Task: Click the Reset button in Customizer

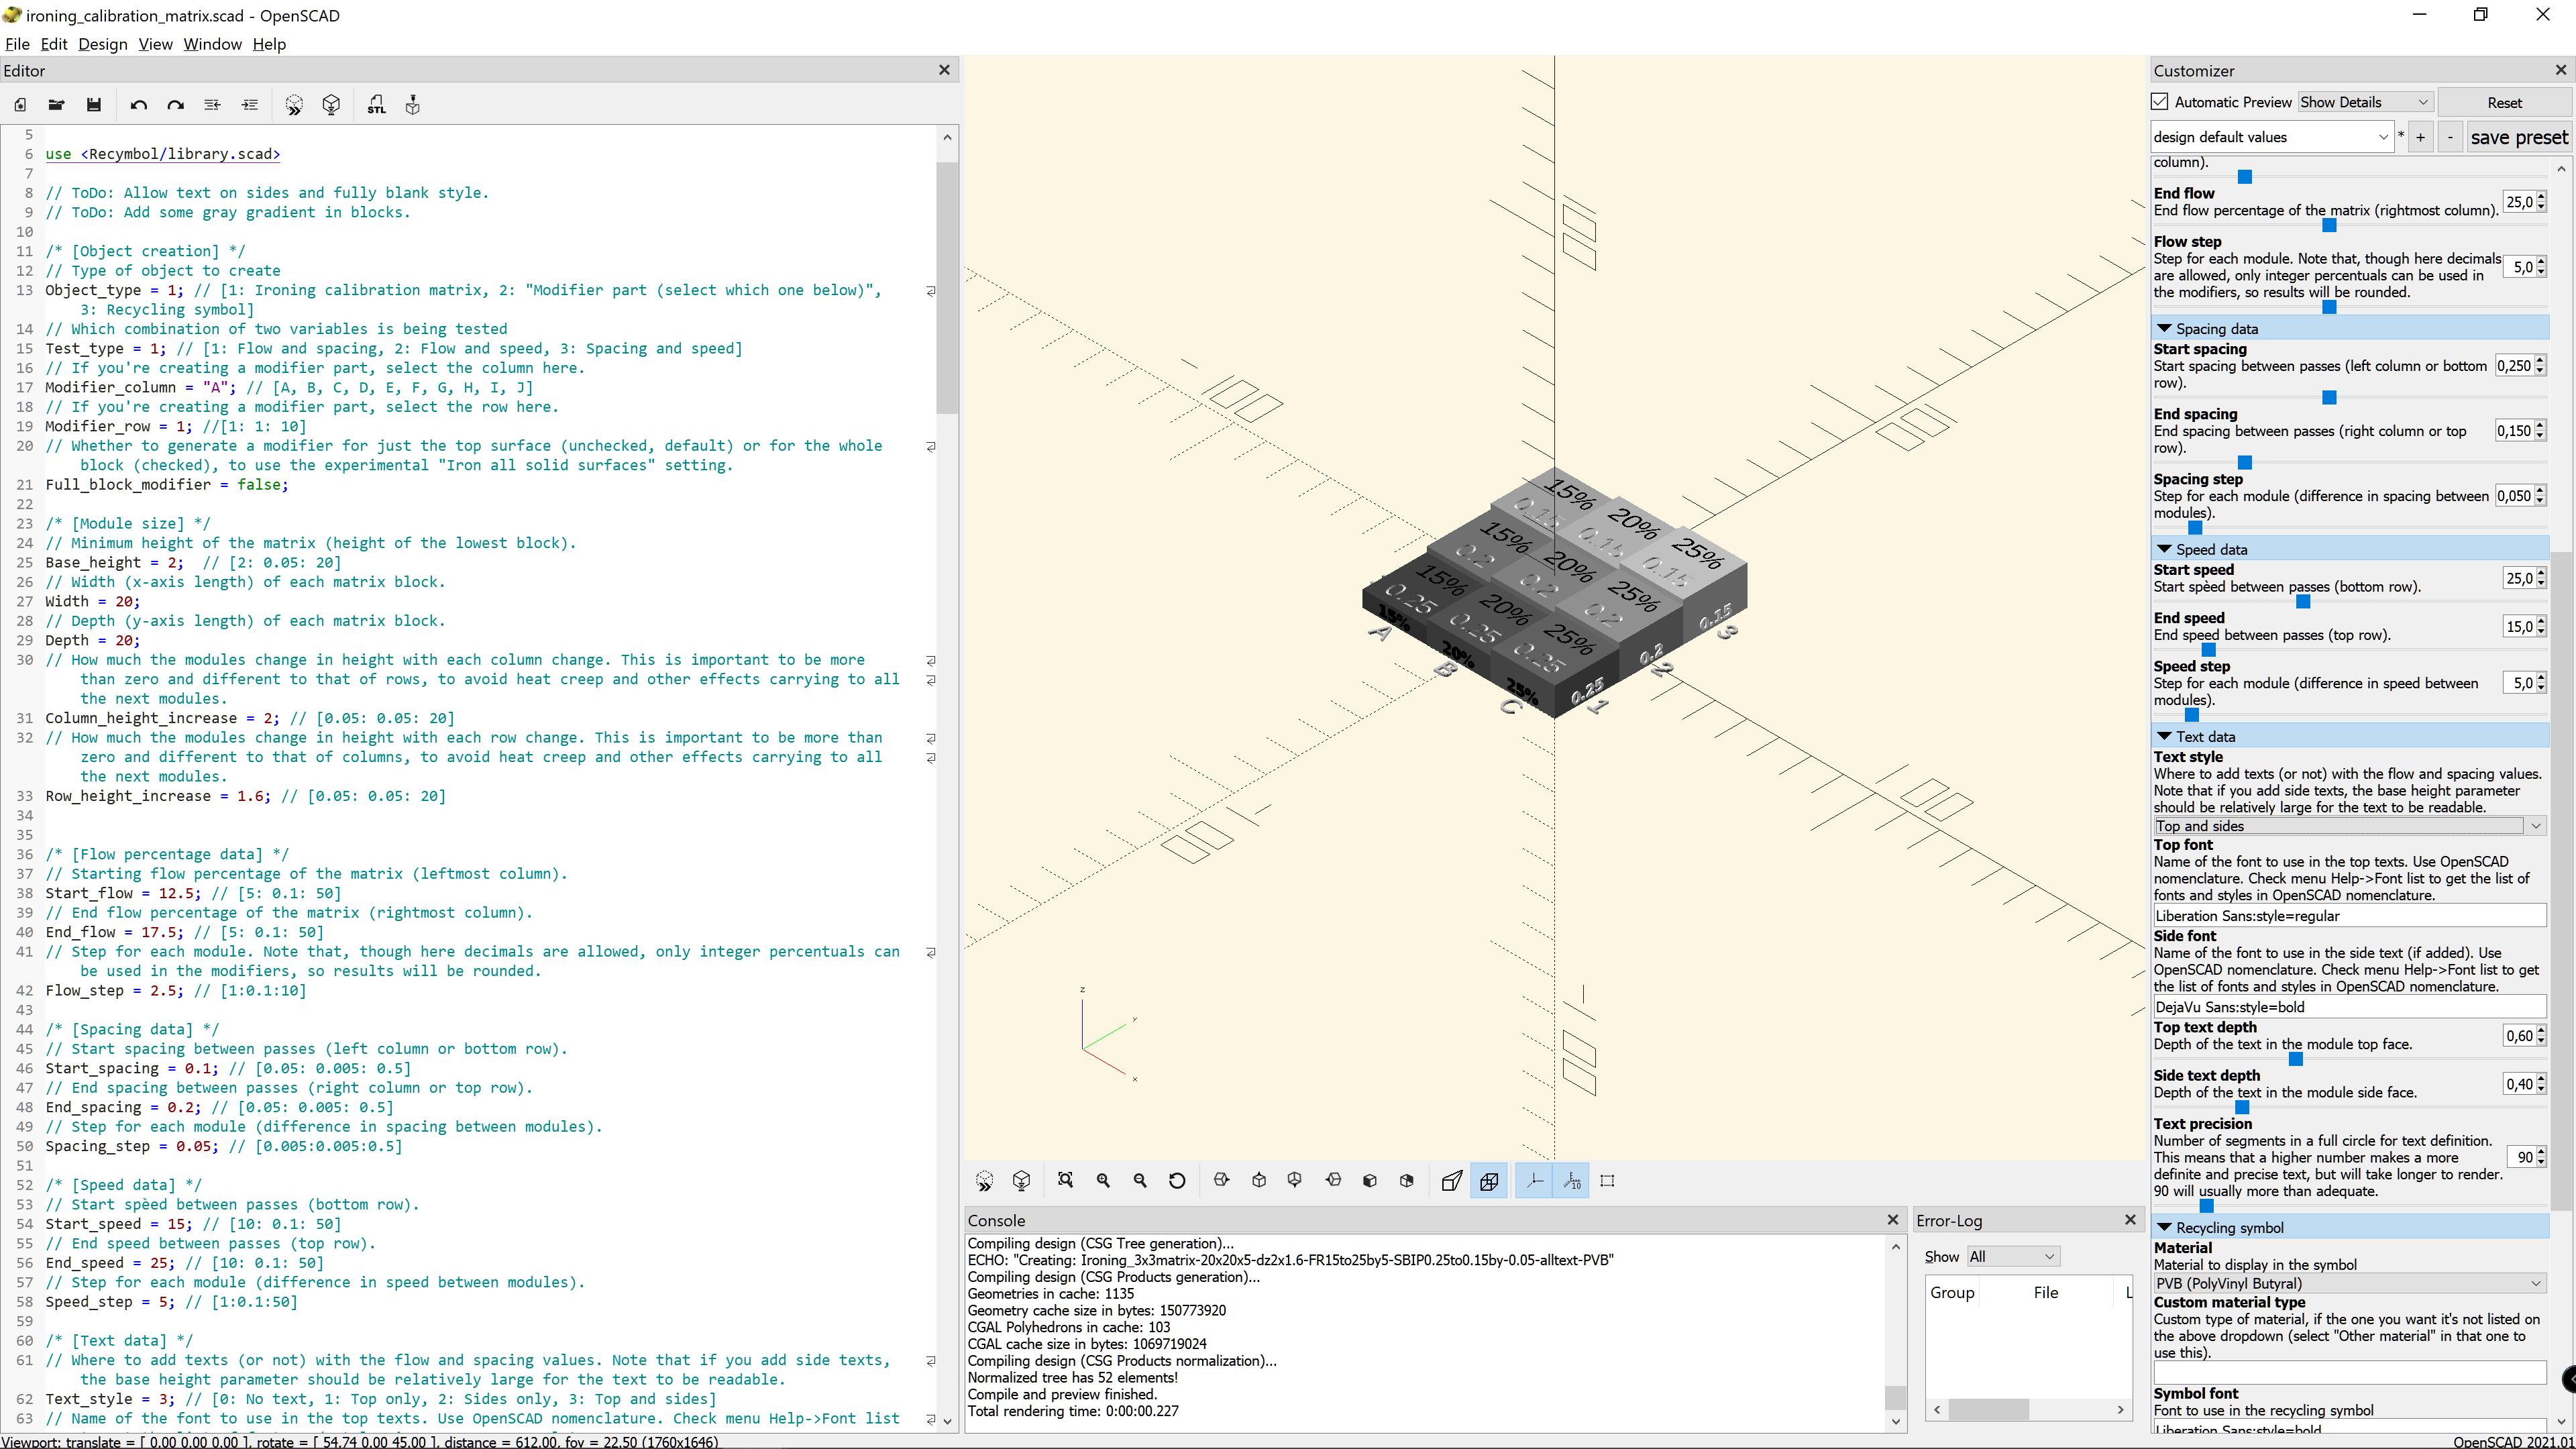Action: (x=2504, y=102)
